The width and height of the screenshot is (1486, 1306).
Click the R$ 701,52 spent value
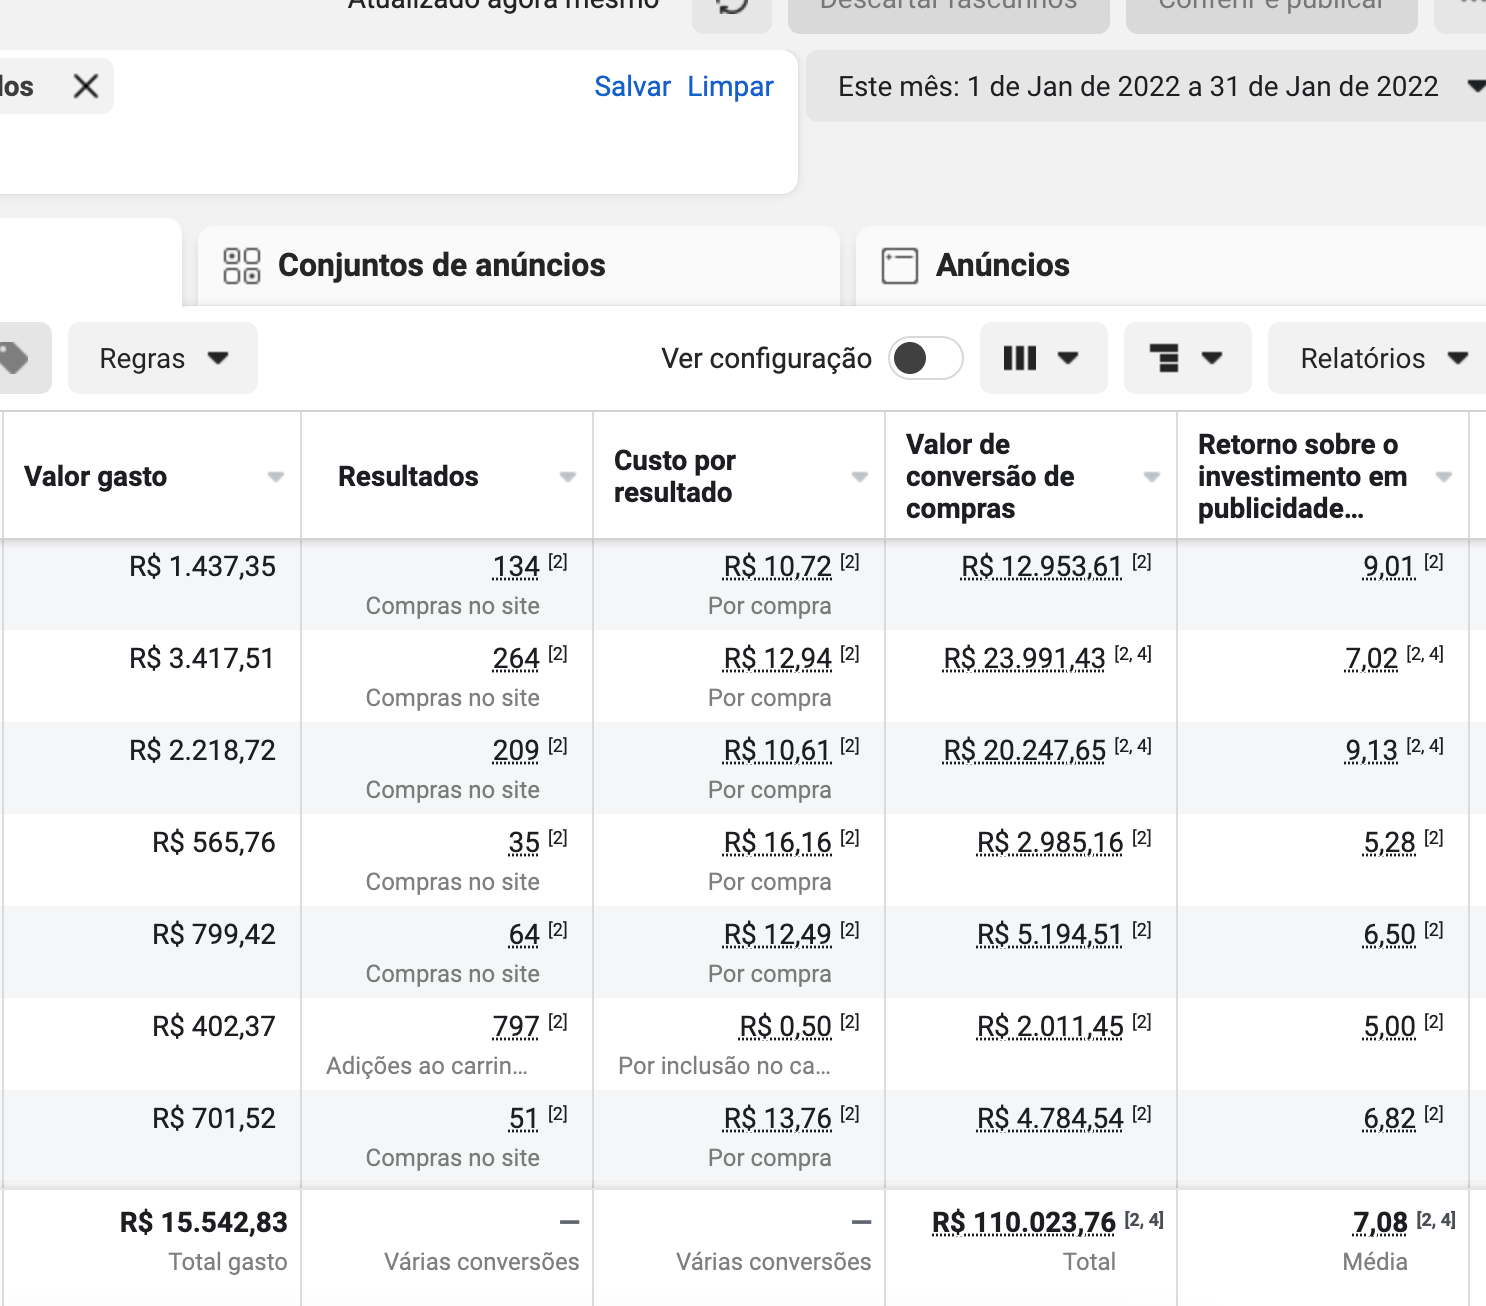click(x=214, y=1119)
